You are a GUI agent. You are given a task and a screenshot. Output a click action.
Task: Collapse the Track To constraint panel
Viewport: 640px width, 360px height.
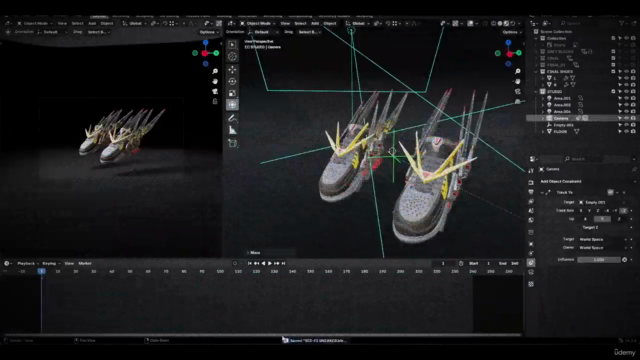tap(542, 192)
